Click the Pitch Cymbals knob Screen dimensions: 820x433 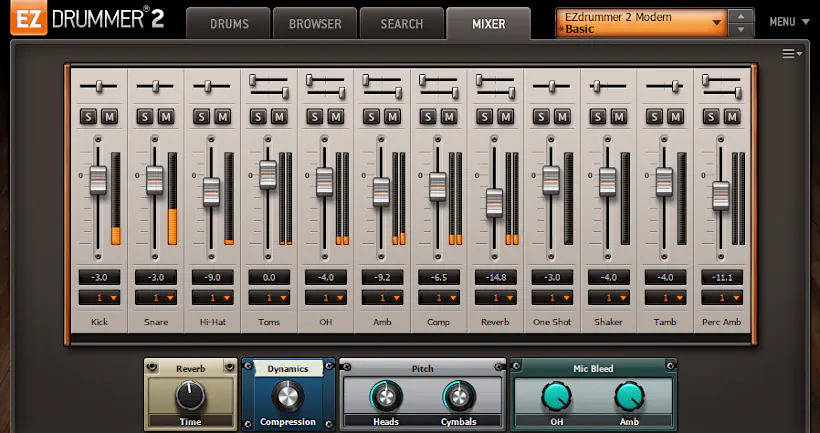[x=459, y=396]
